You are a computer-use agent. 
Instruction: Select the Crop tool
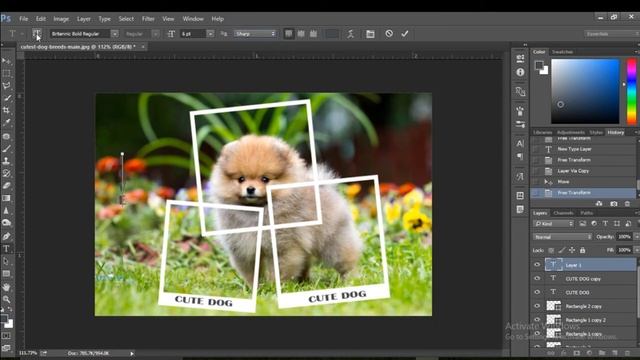pos(6,110)
